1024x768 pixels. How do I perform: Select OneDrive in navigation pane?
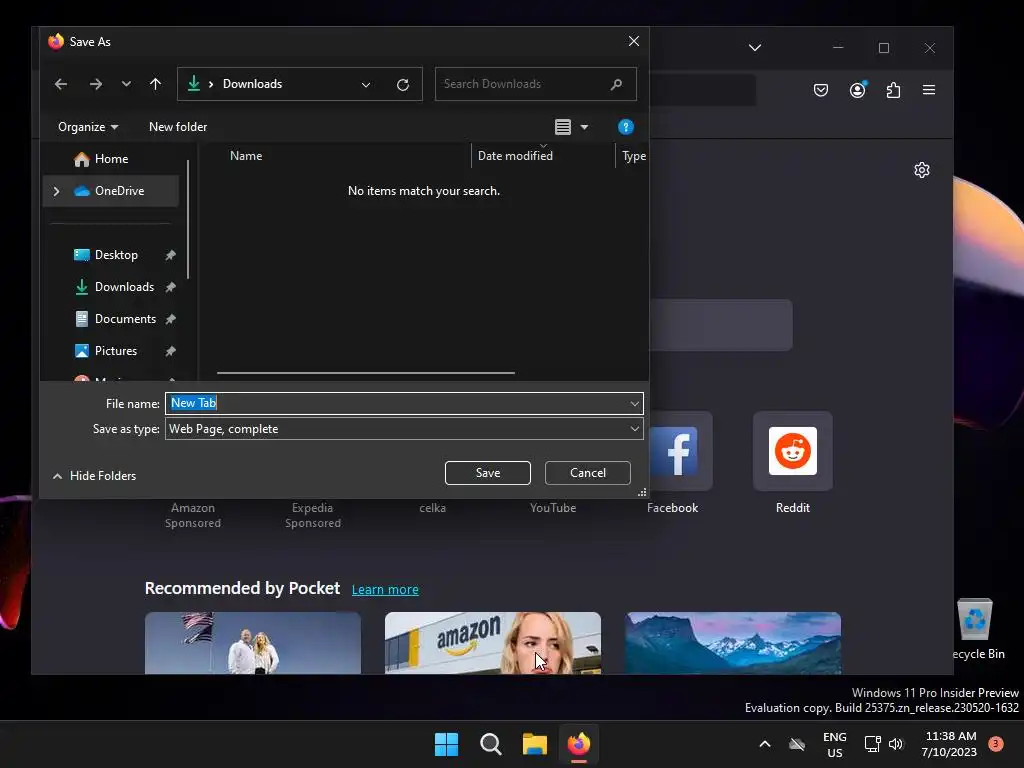point(110,191)
